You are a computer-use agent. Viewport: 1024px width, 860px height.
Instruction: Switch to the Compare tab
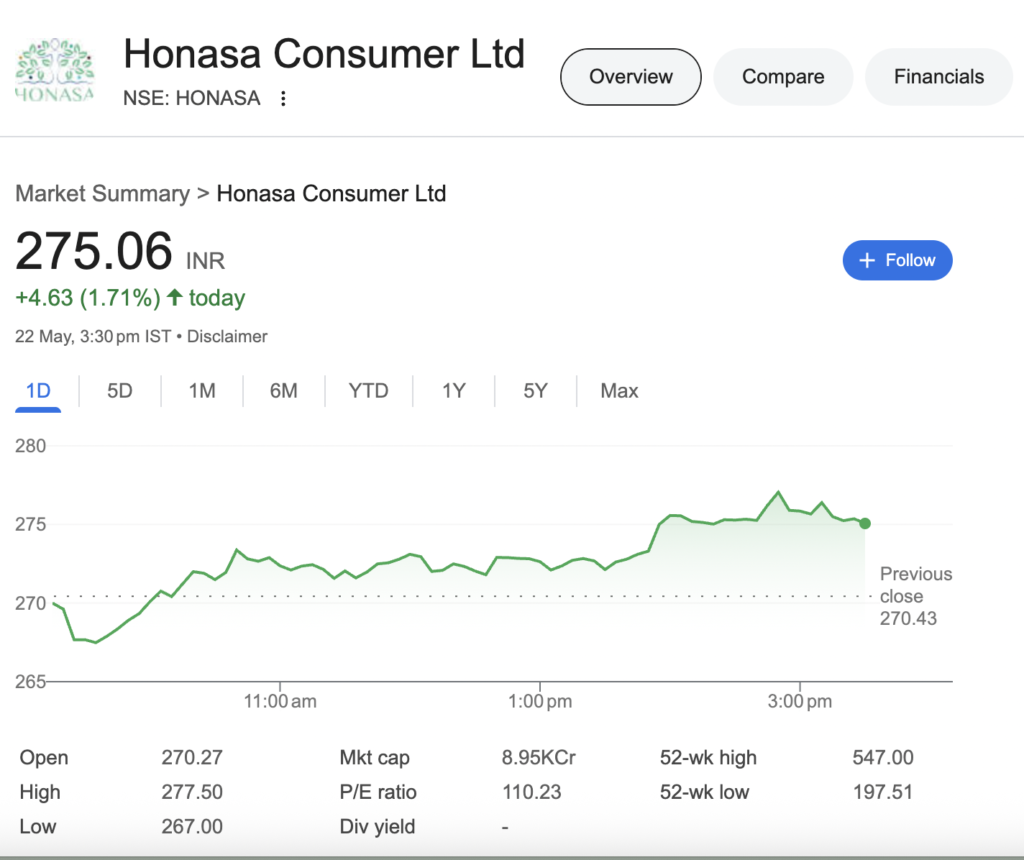click(x=783, y=76)
